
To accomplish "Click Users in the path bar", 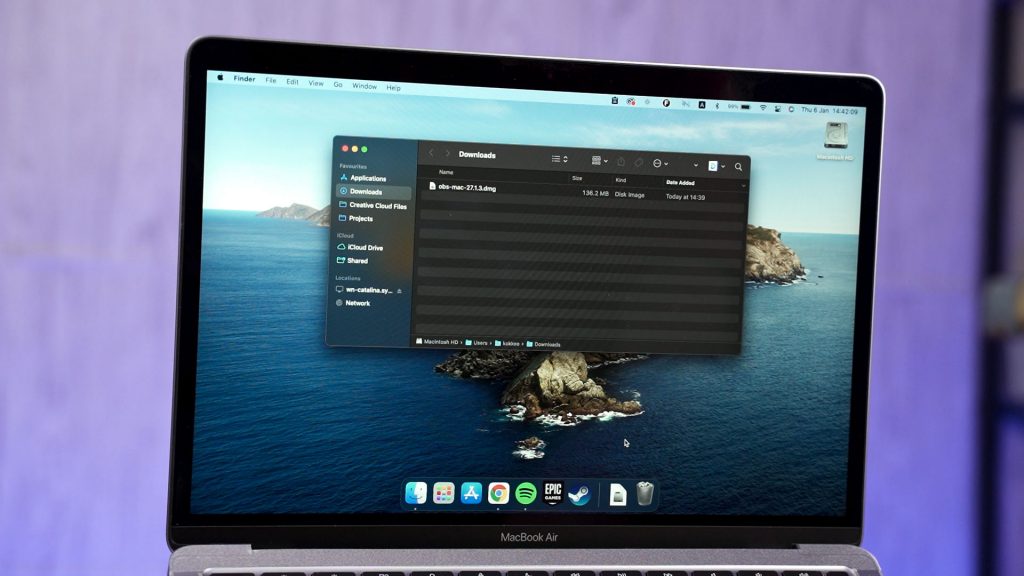I will point(476,343).
